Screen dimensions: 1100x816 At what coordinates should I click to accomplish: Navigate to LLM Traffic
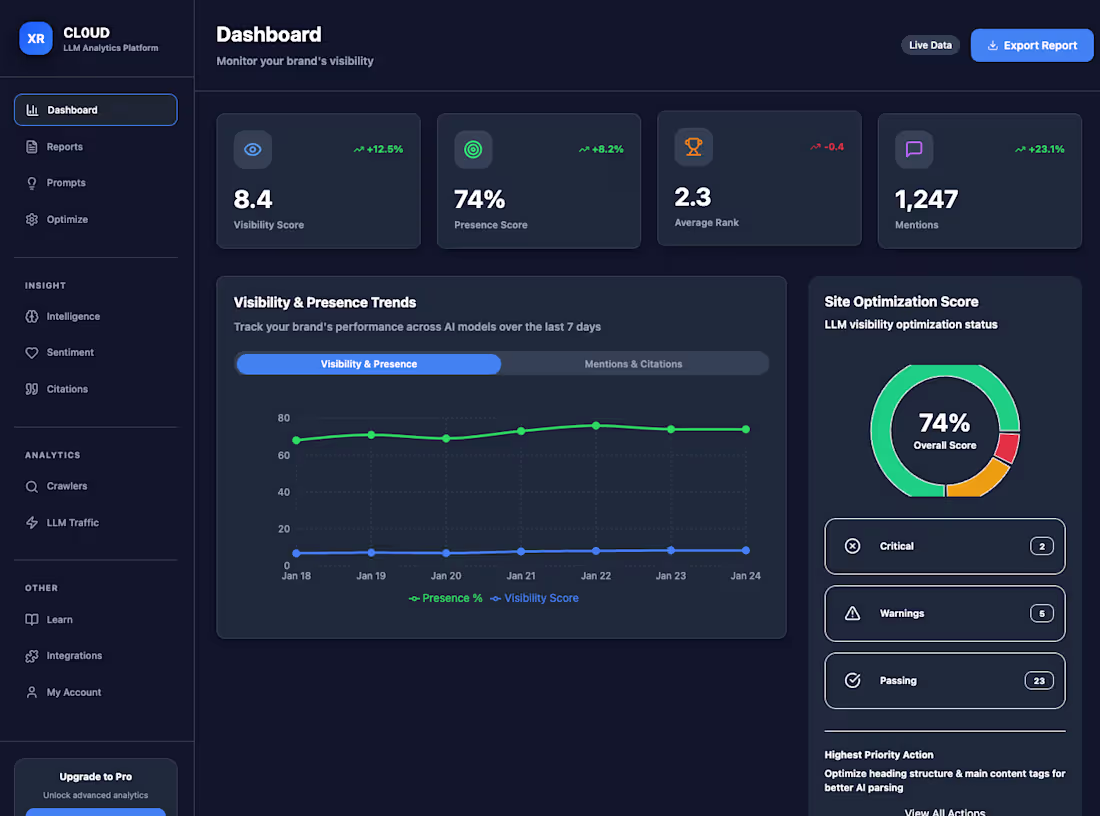71,522
